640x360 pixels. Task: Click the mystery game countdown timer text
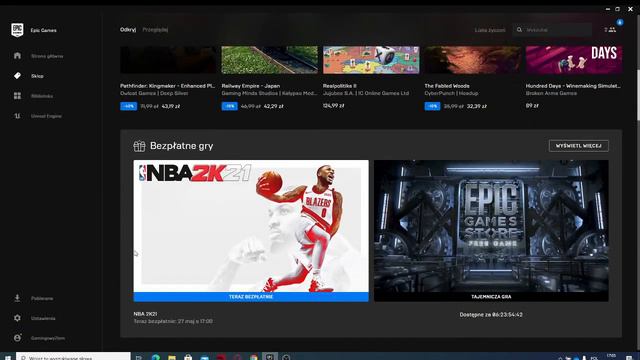(x=491, y=315)
